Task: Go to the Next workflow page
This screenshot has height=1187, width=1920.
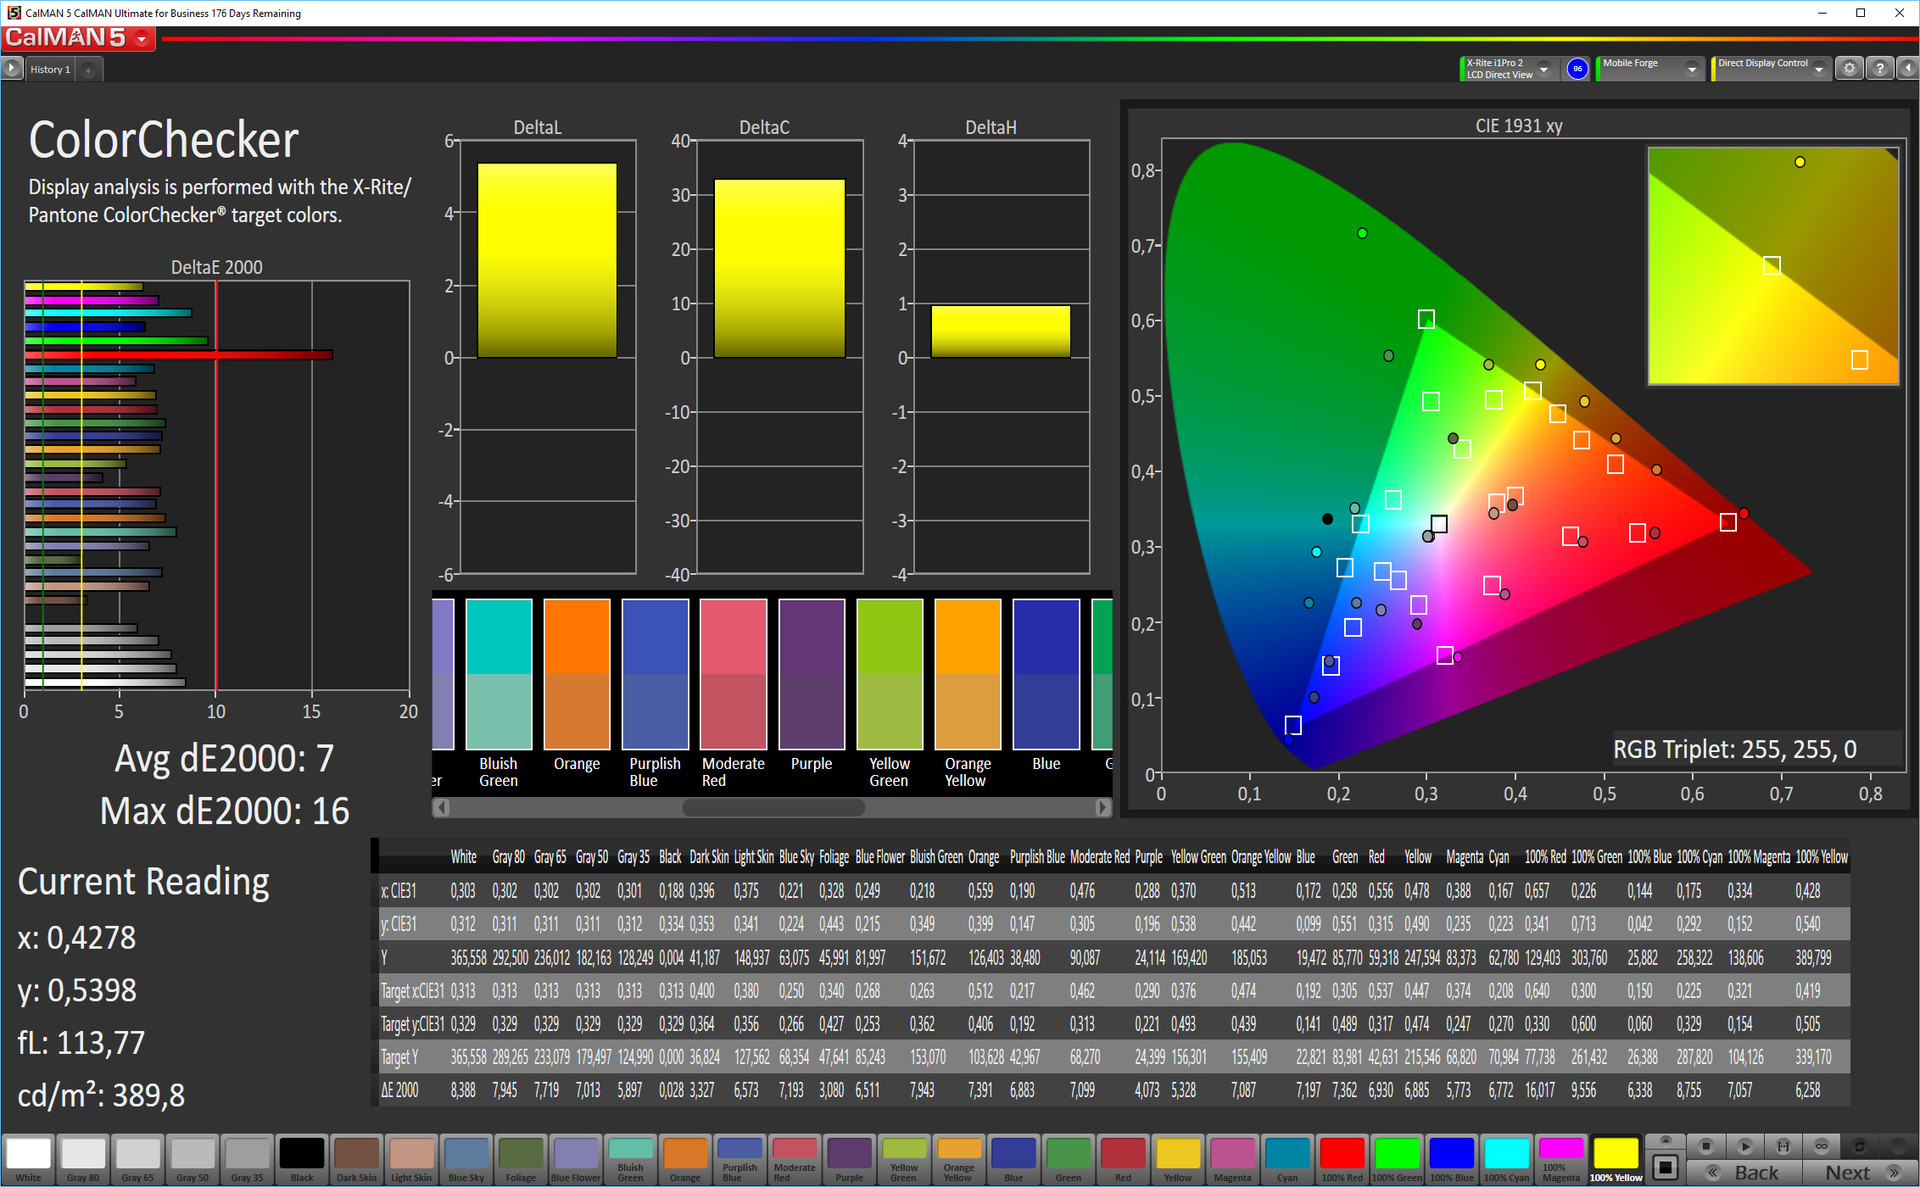Action: (1860, 1173)
